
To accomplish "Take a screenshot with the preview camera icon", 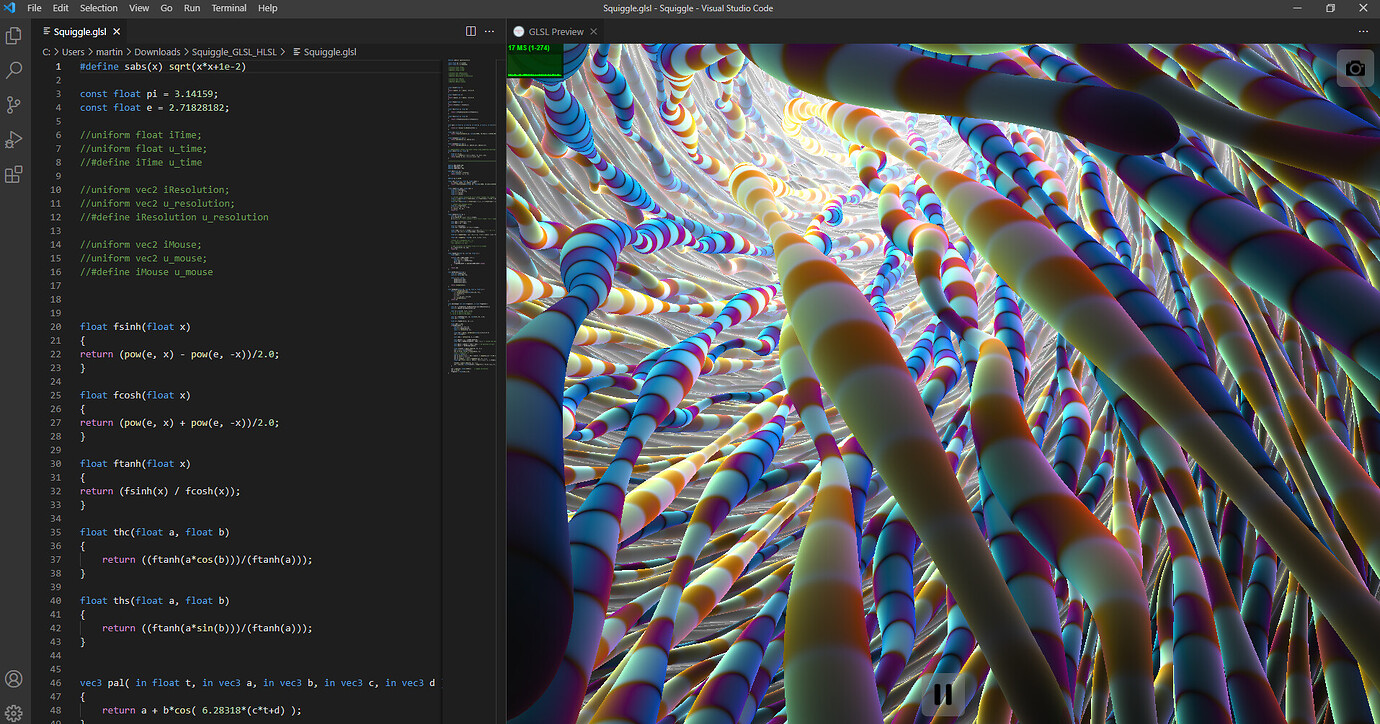I will 1355,68.
